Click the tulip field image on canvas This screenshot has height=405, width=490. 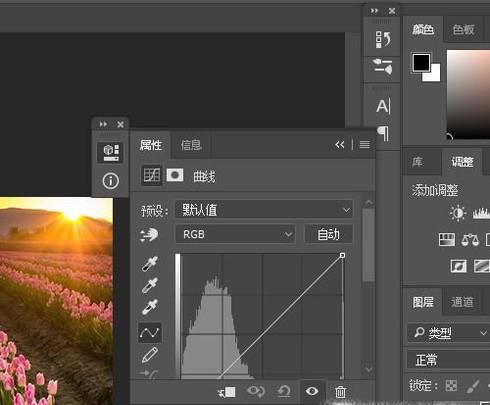coord(56,300)
